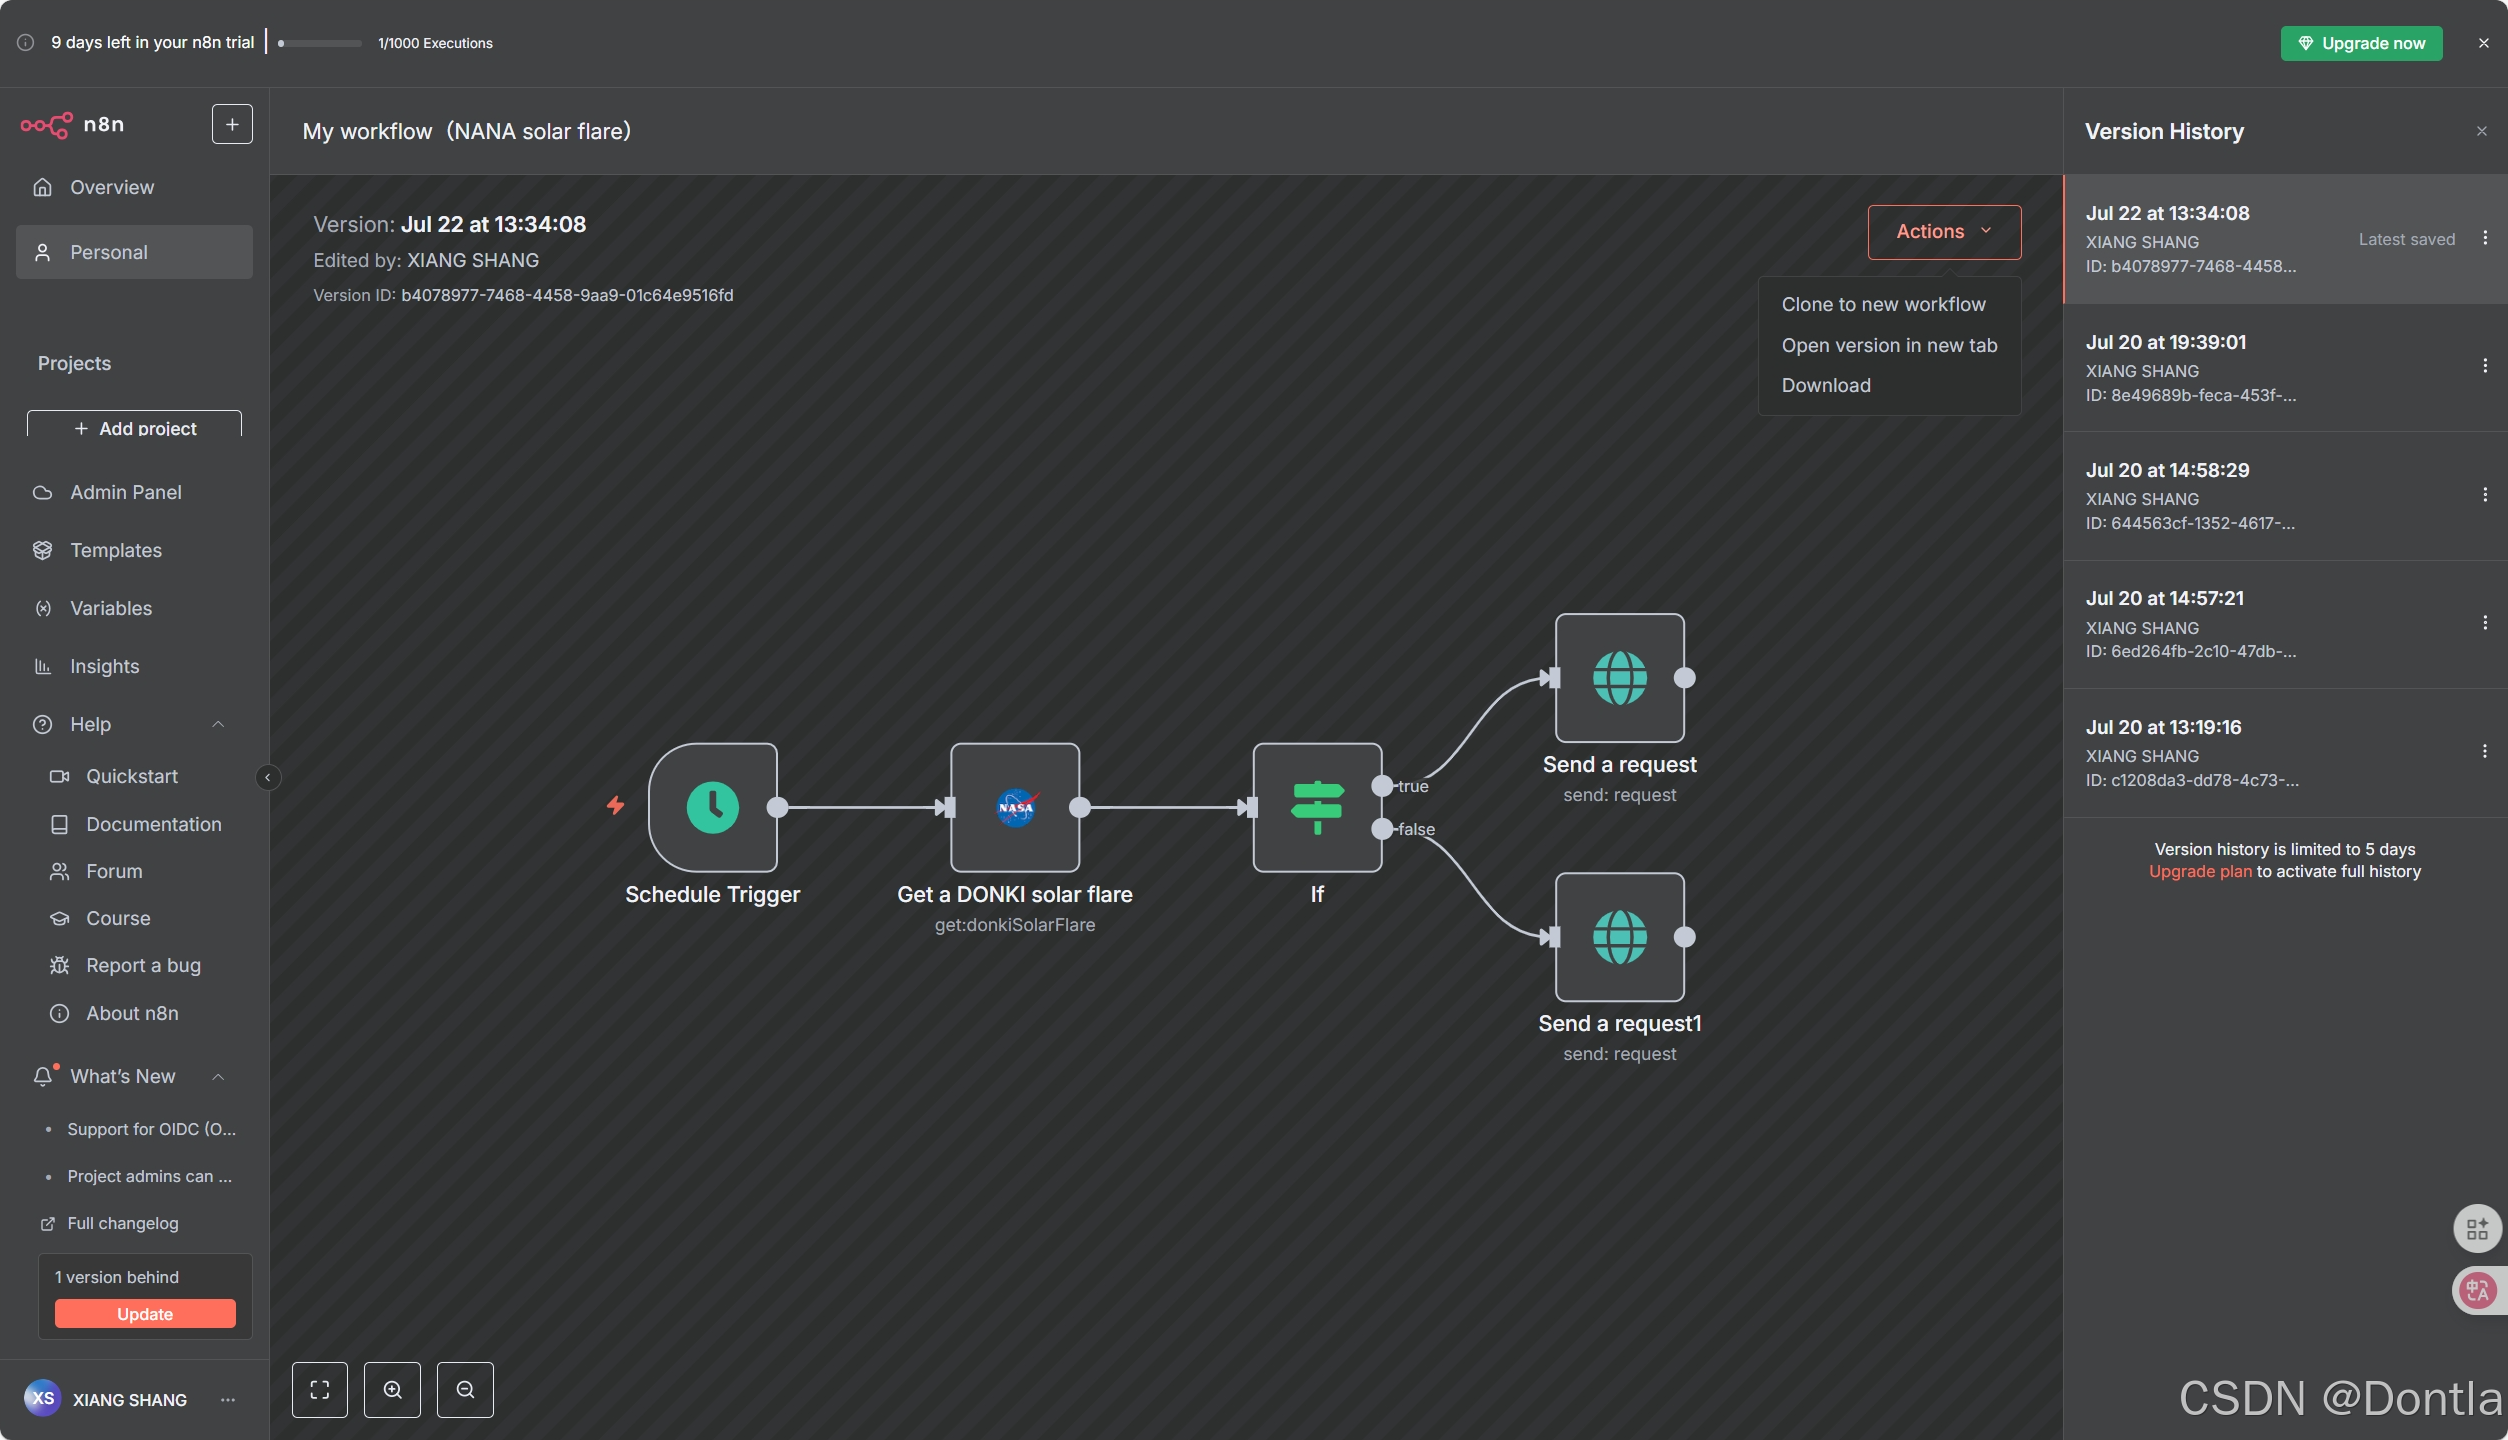Click the executions progress bar
Viewport: 2508px width, 1440px height.
point(320,43)
